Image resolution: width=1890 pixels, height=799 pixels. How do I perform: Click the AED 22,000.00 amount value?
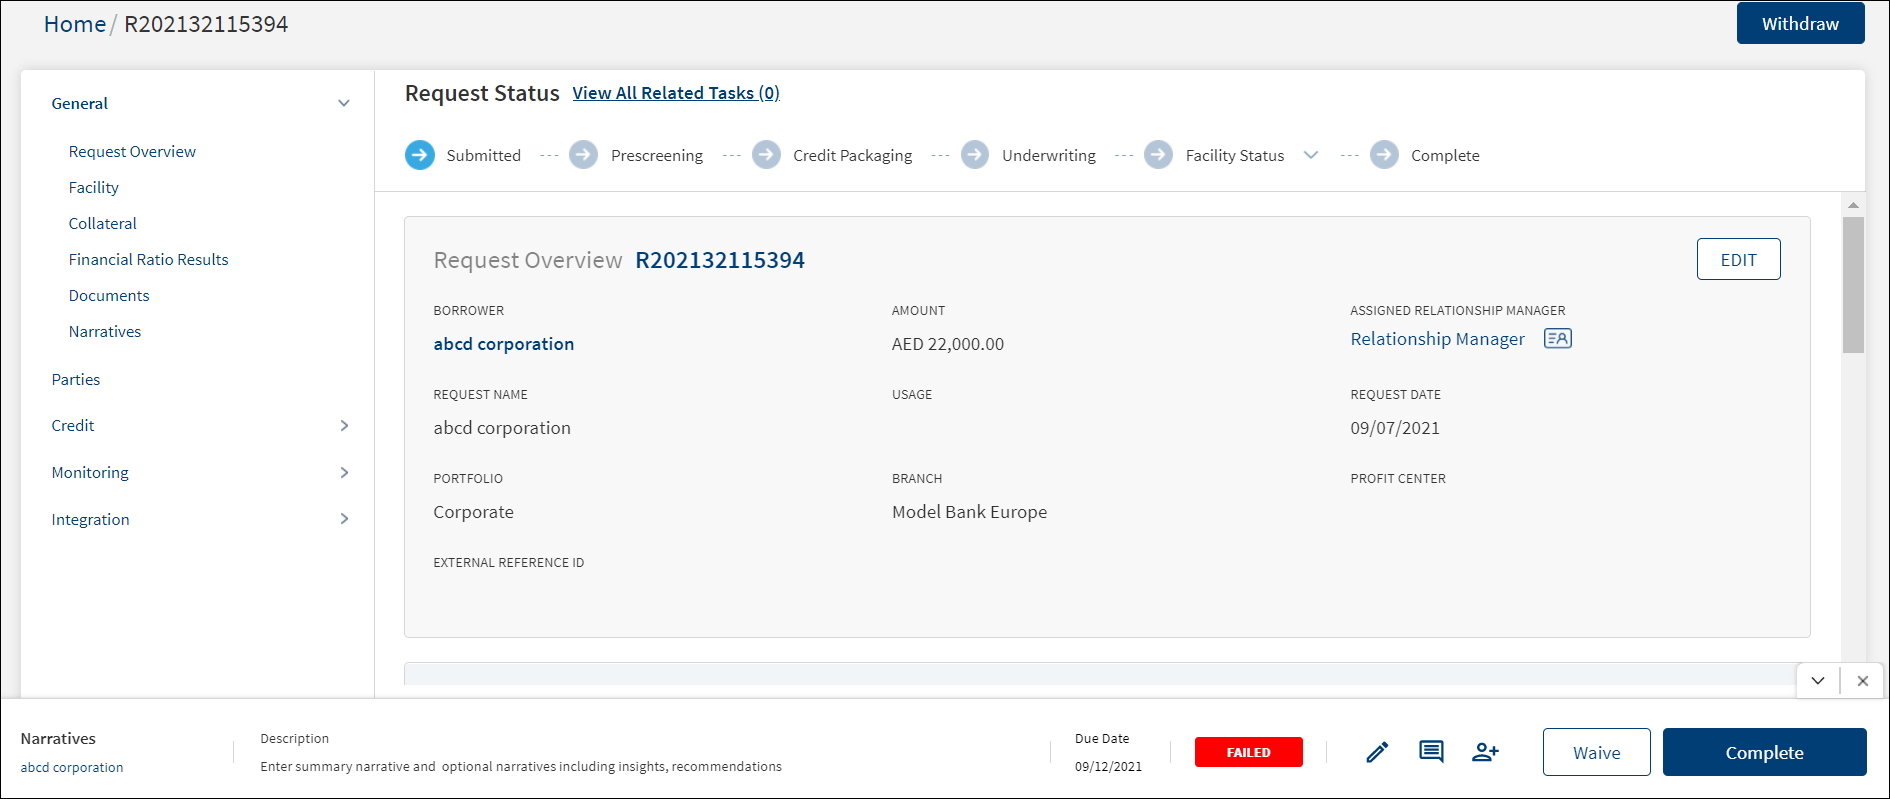click(948, 344)
